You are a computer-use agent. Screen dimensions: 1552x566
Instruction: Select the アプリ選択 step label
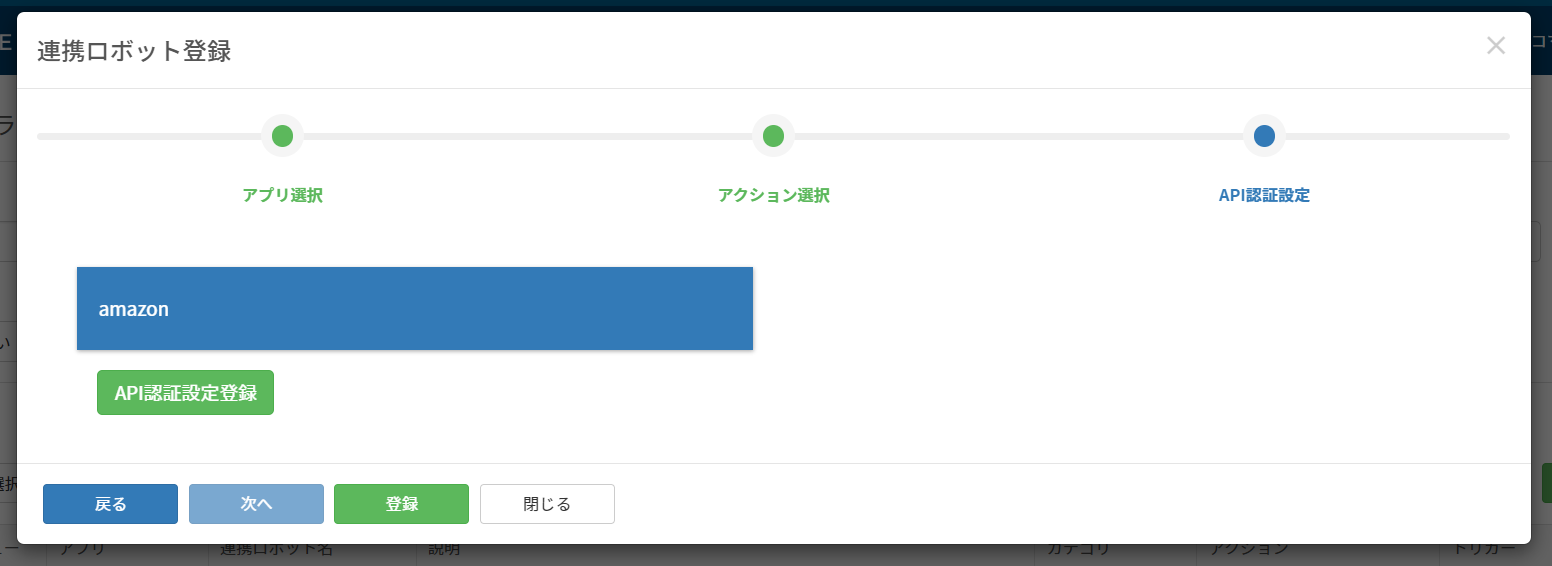point(282,196)
